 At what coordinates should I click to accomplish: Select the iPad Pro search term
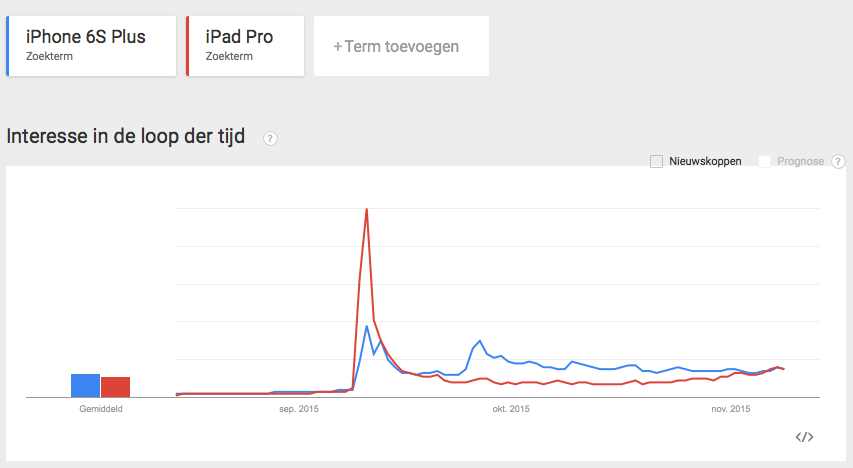239,38
